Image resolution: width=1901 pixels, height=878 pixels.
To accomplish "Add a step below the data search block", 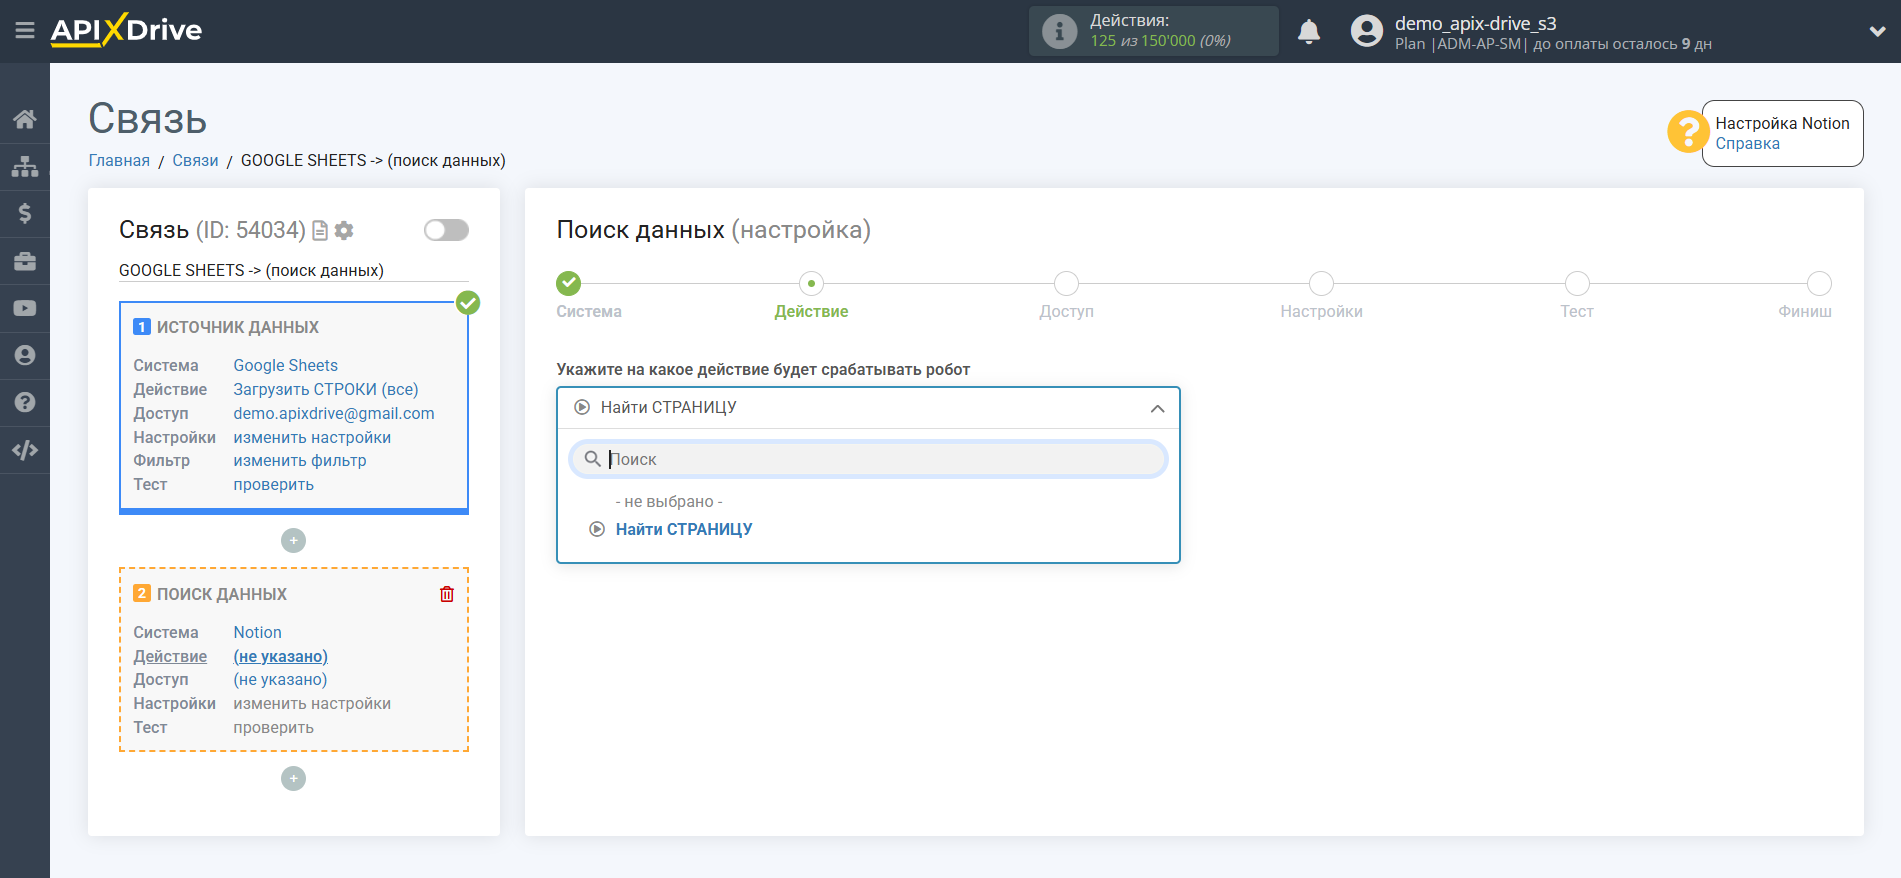I will (x=293, y=779).
